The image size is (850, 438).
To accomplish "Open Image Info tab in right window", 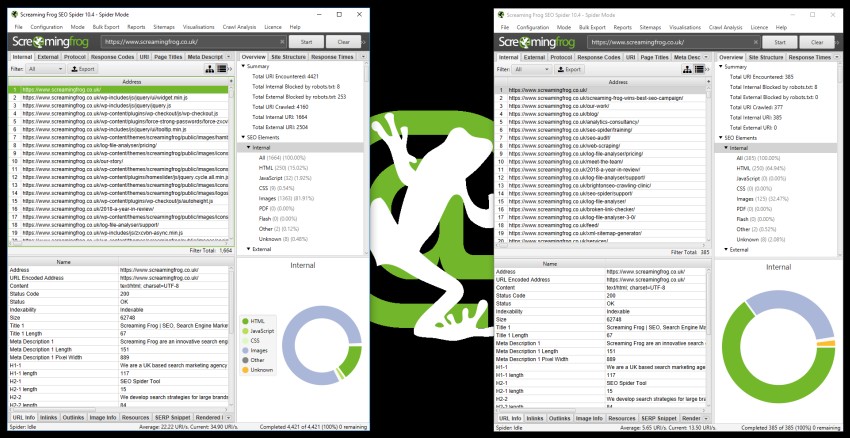I will tap(589, 418).
